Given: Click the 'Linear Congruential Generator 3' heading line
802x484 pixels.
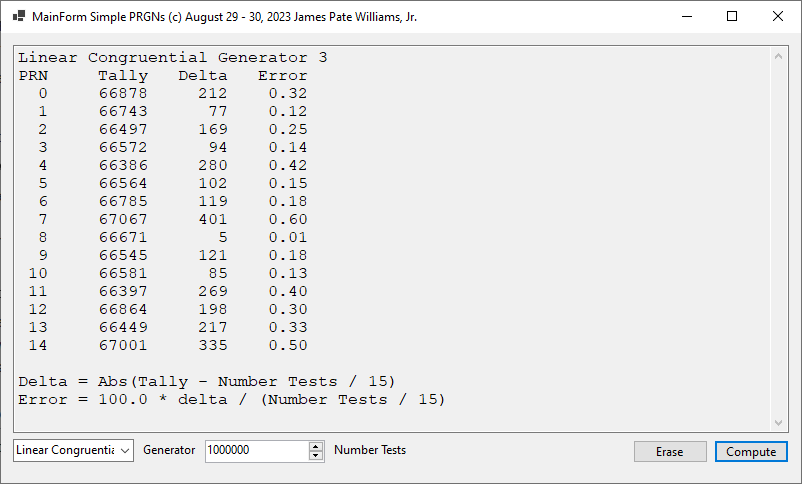Looking at the screenshot, I should pos(172,58).
